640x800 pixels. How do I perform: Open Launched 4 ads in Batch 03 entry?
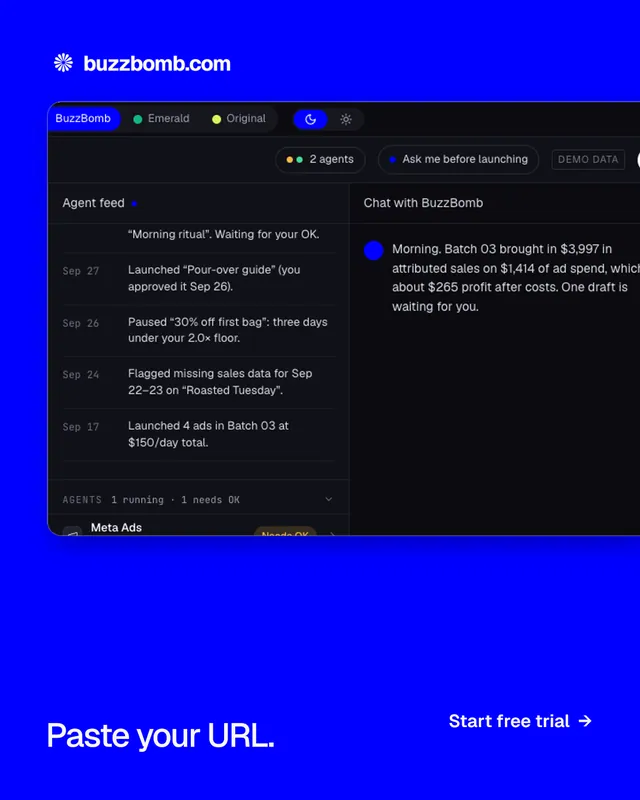(199, 434)
